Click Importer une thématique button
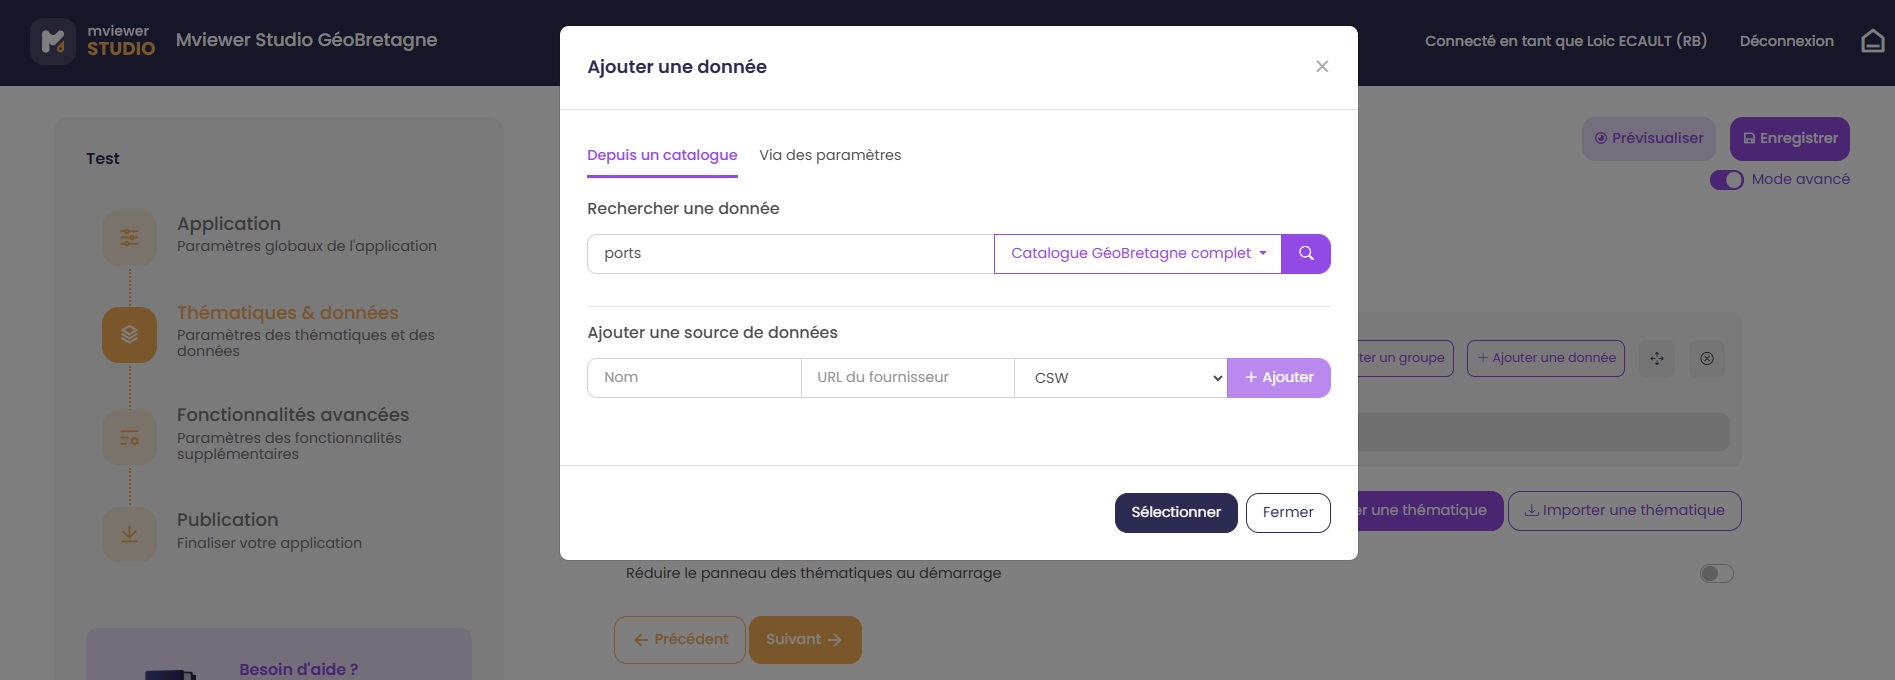This screenshot has height=680, width=1895. pos(1625,511)
